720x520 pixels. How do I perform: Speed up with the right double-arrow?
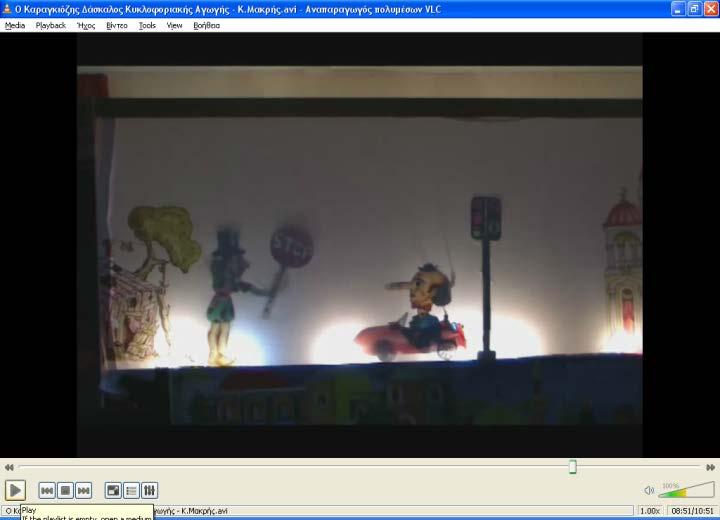710,467
